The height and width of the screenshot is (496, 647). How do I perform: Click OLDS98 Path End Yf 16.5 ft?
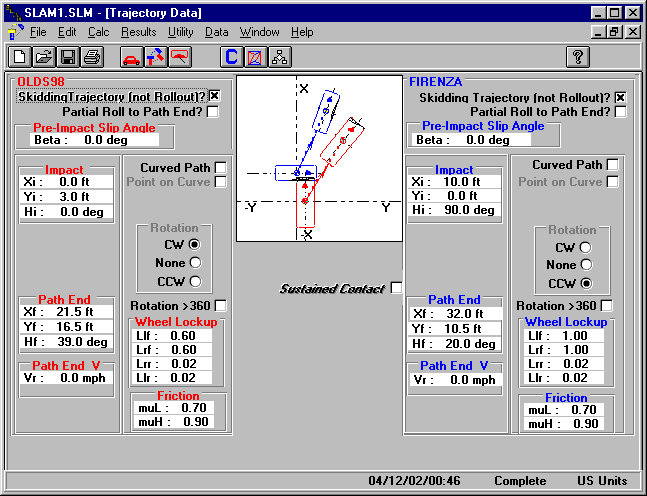click(66, 327)
